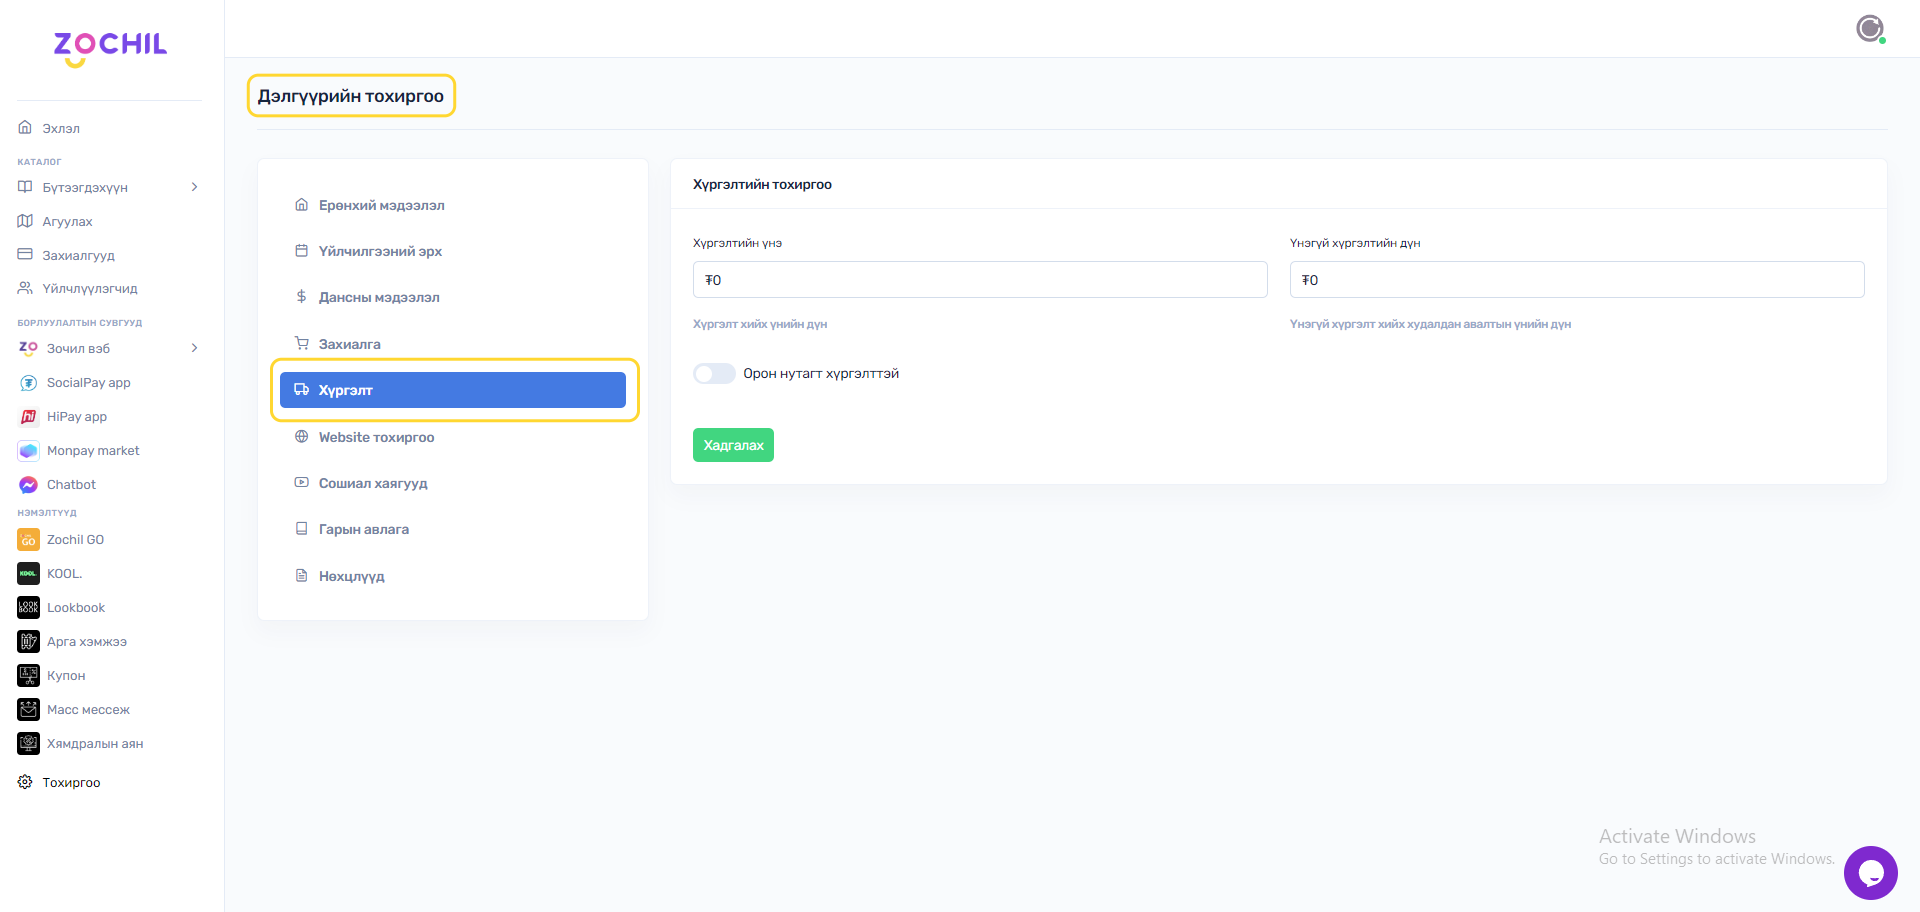Viewport: 1920px width, 912px height.
Task: Click the green Хадгалах button
Action: tap(733, 445)
